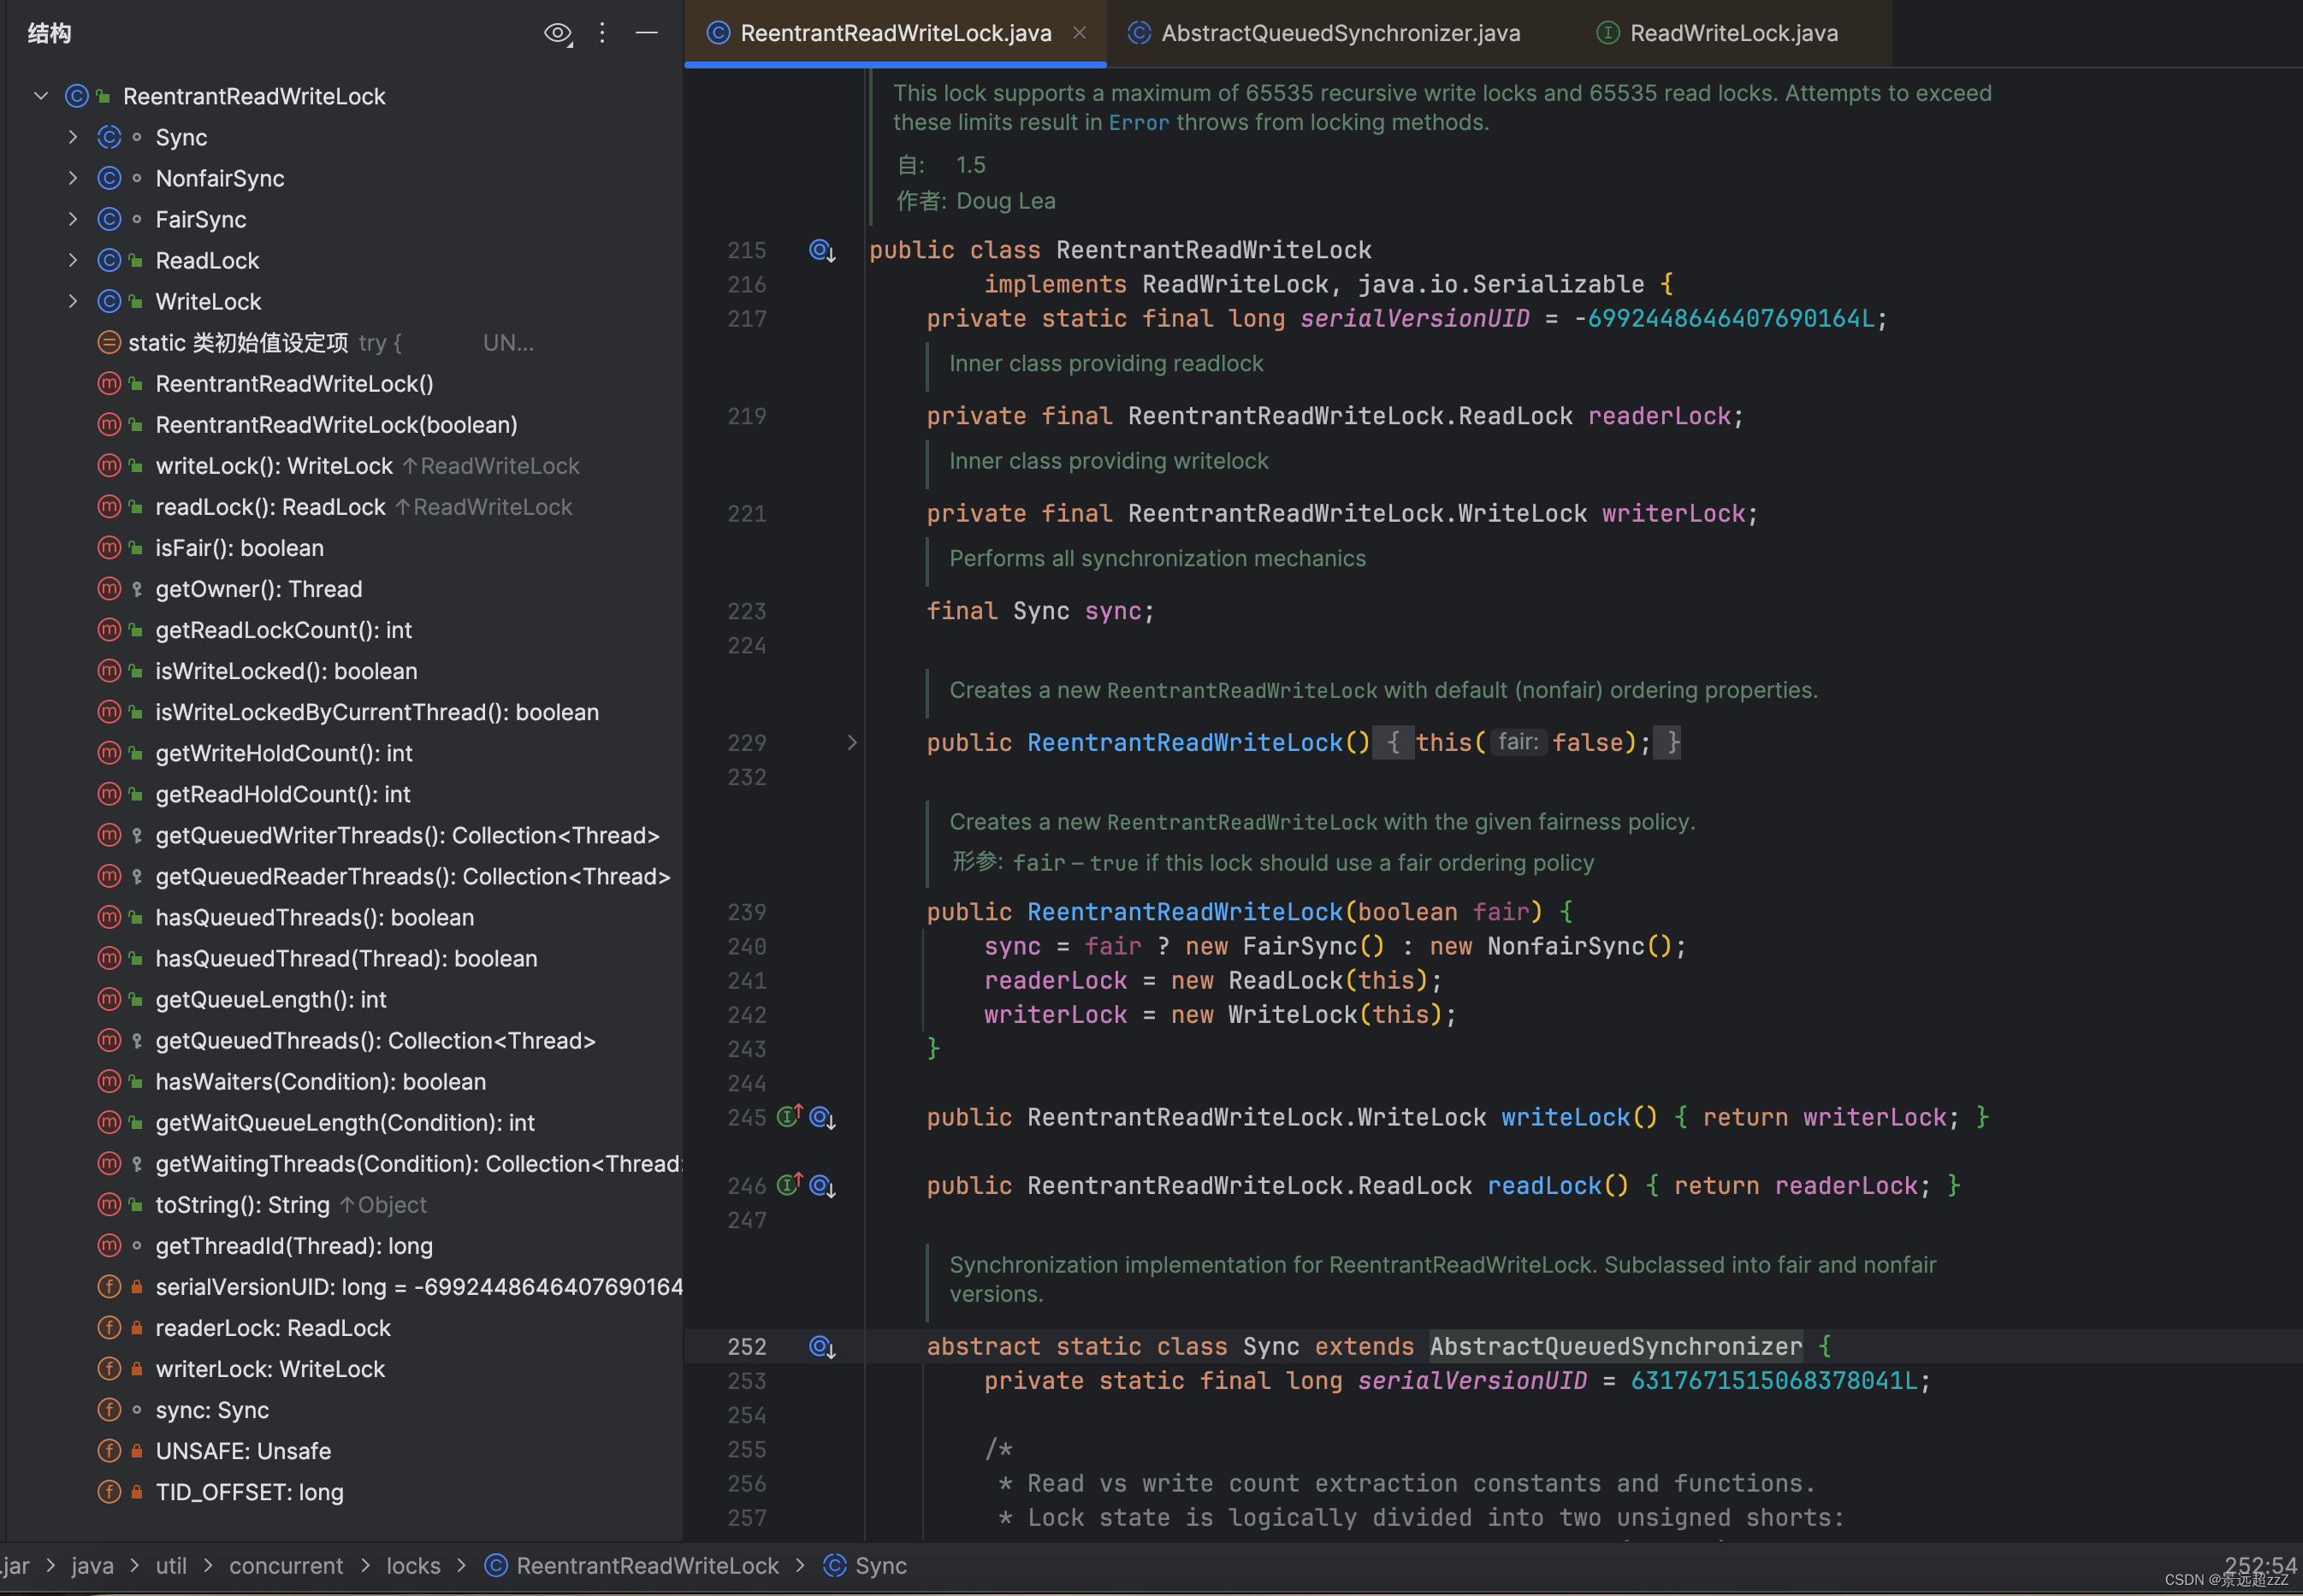Screen dimensions: 2303x1596
Task: Close the ReentrantReadWriteLock.java tab
Action: (1080, 33)
